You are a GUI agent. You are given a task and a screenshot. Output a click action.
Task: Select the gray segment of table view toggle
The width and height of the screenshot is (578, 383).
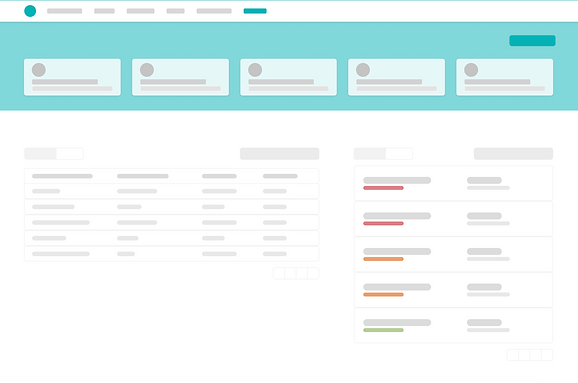[41, 154]
